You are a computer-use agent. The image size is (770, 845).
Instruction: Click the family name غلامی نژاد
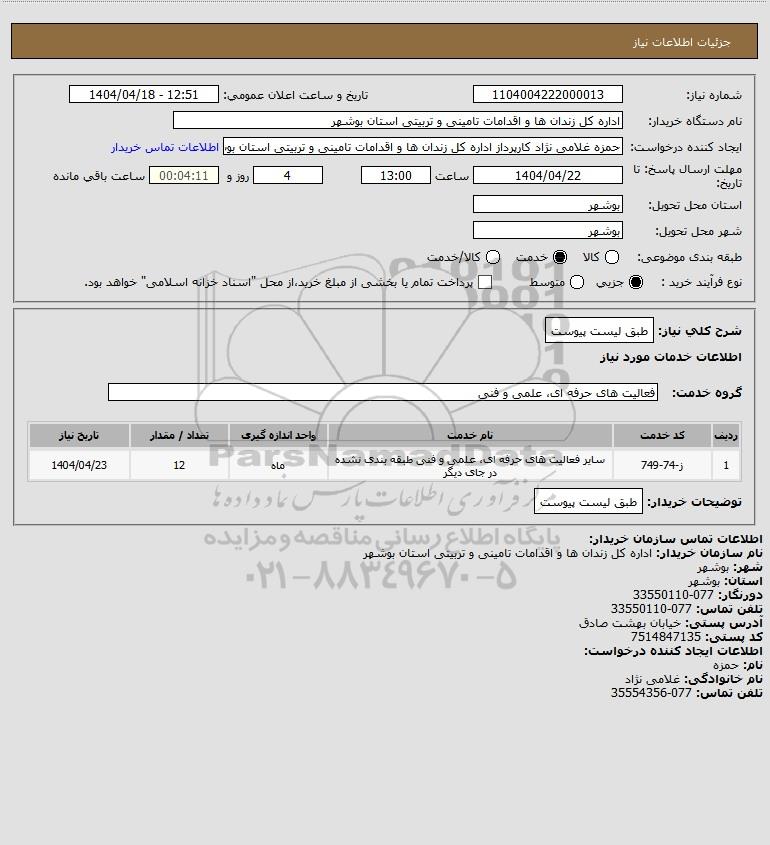(653, 679)
